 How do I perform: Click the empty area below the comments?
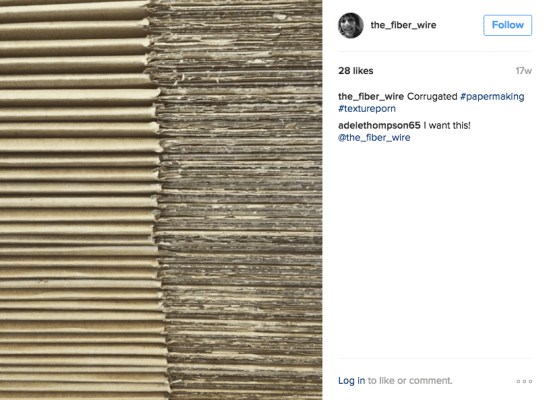click(435, 251)
